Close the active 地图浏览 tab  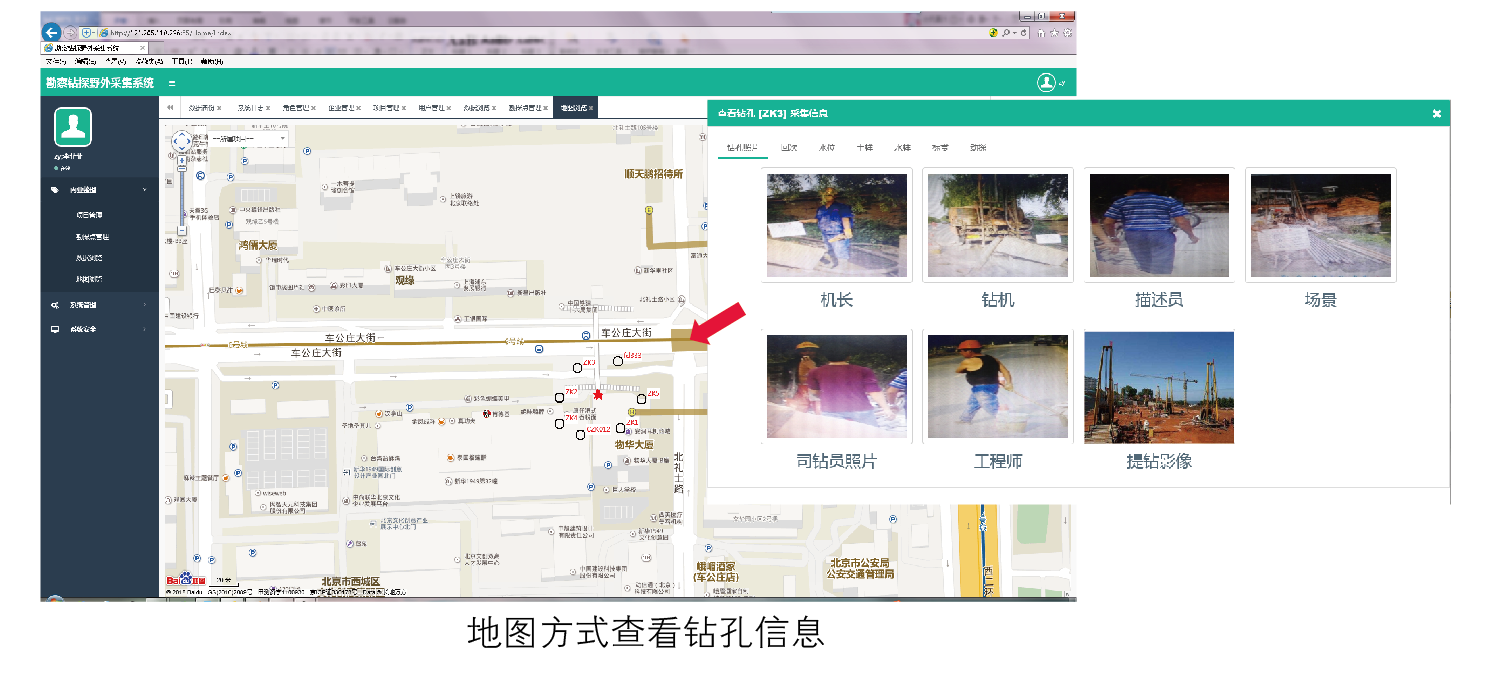591,108
